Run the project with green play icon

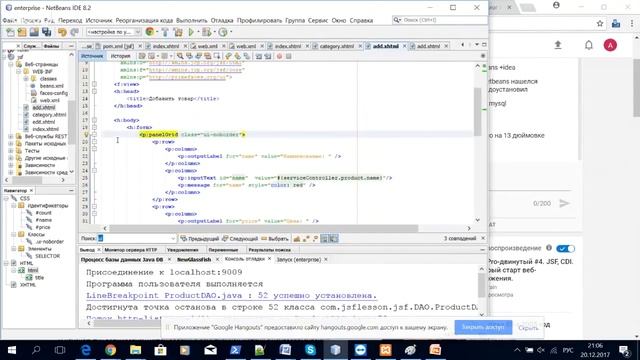(191, 32)
